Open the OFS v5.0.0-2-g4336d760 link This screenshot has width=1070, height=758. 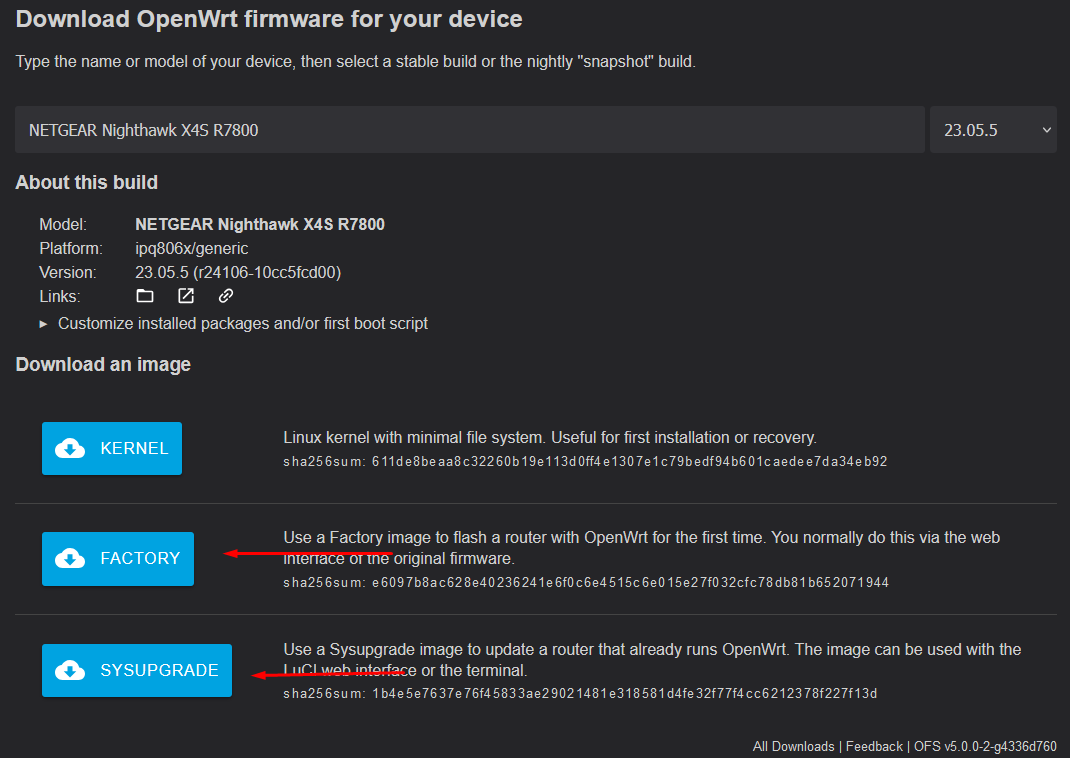point(985,746)
